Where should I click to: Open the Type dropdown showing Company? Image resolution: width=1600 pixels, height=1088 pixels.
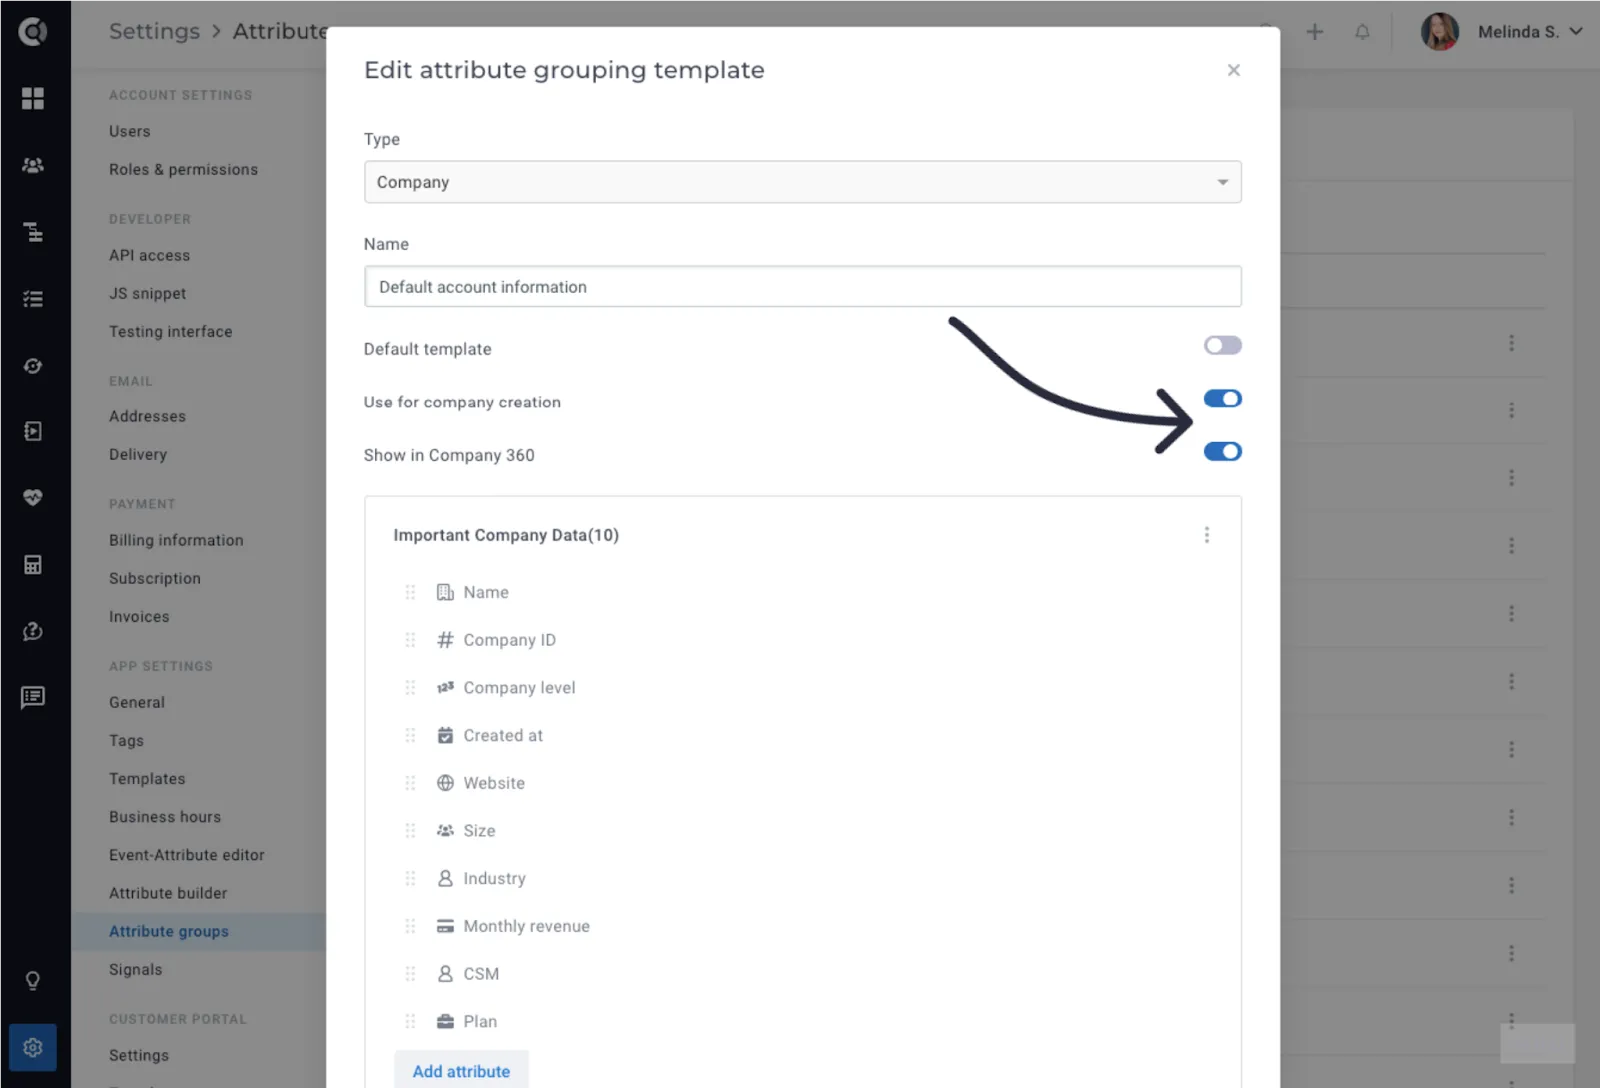coord(802,182)
